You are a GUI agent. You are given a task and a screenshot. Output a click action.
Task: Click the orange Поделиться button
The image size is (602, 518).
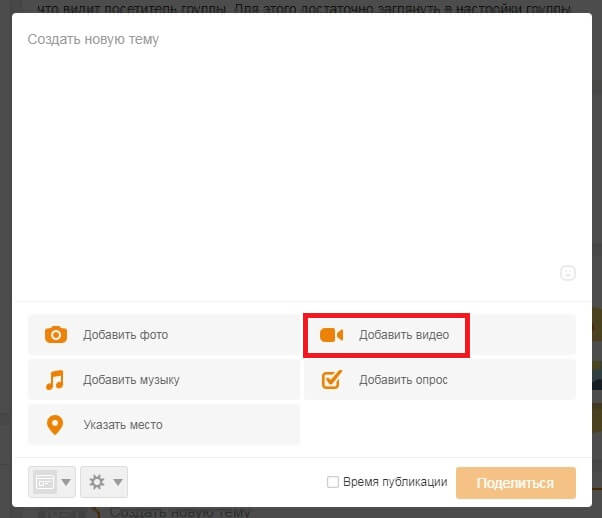pos(516,483)
